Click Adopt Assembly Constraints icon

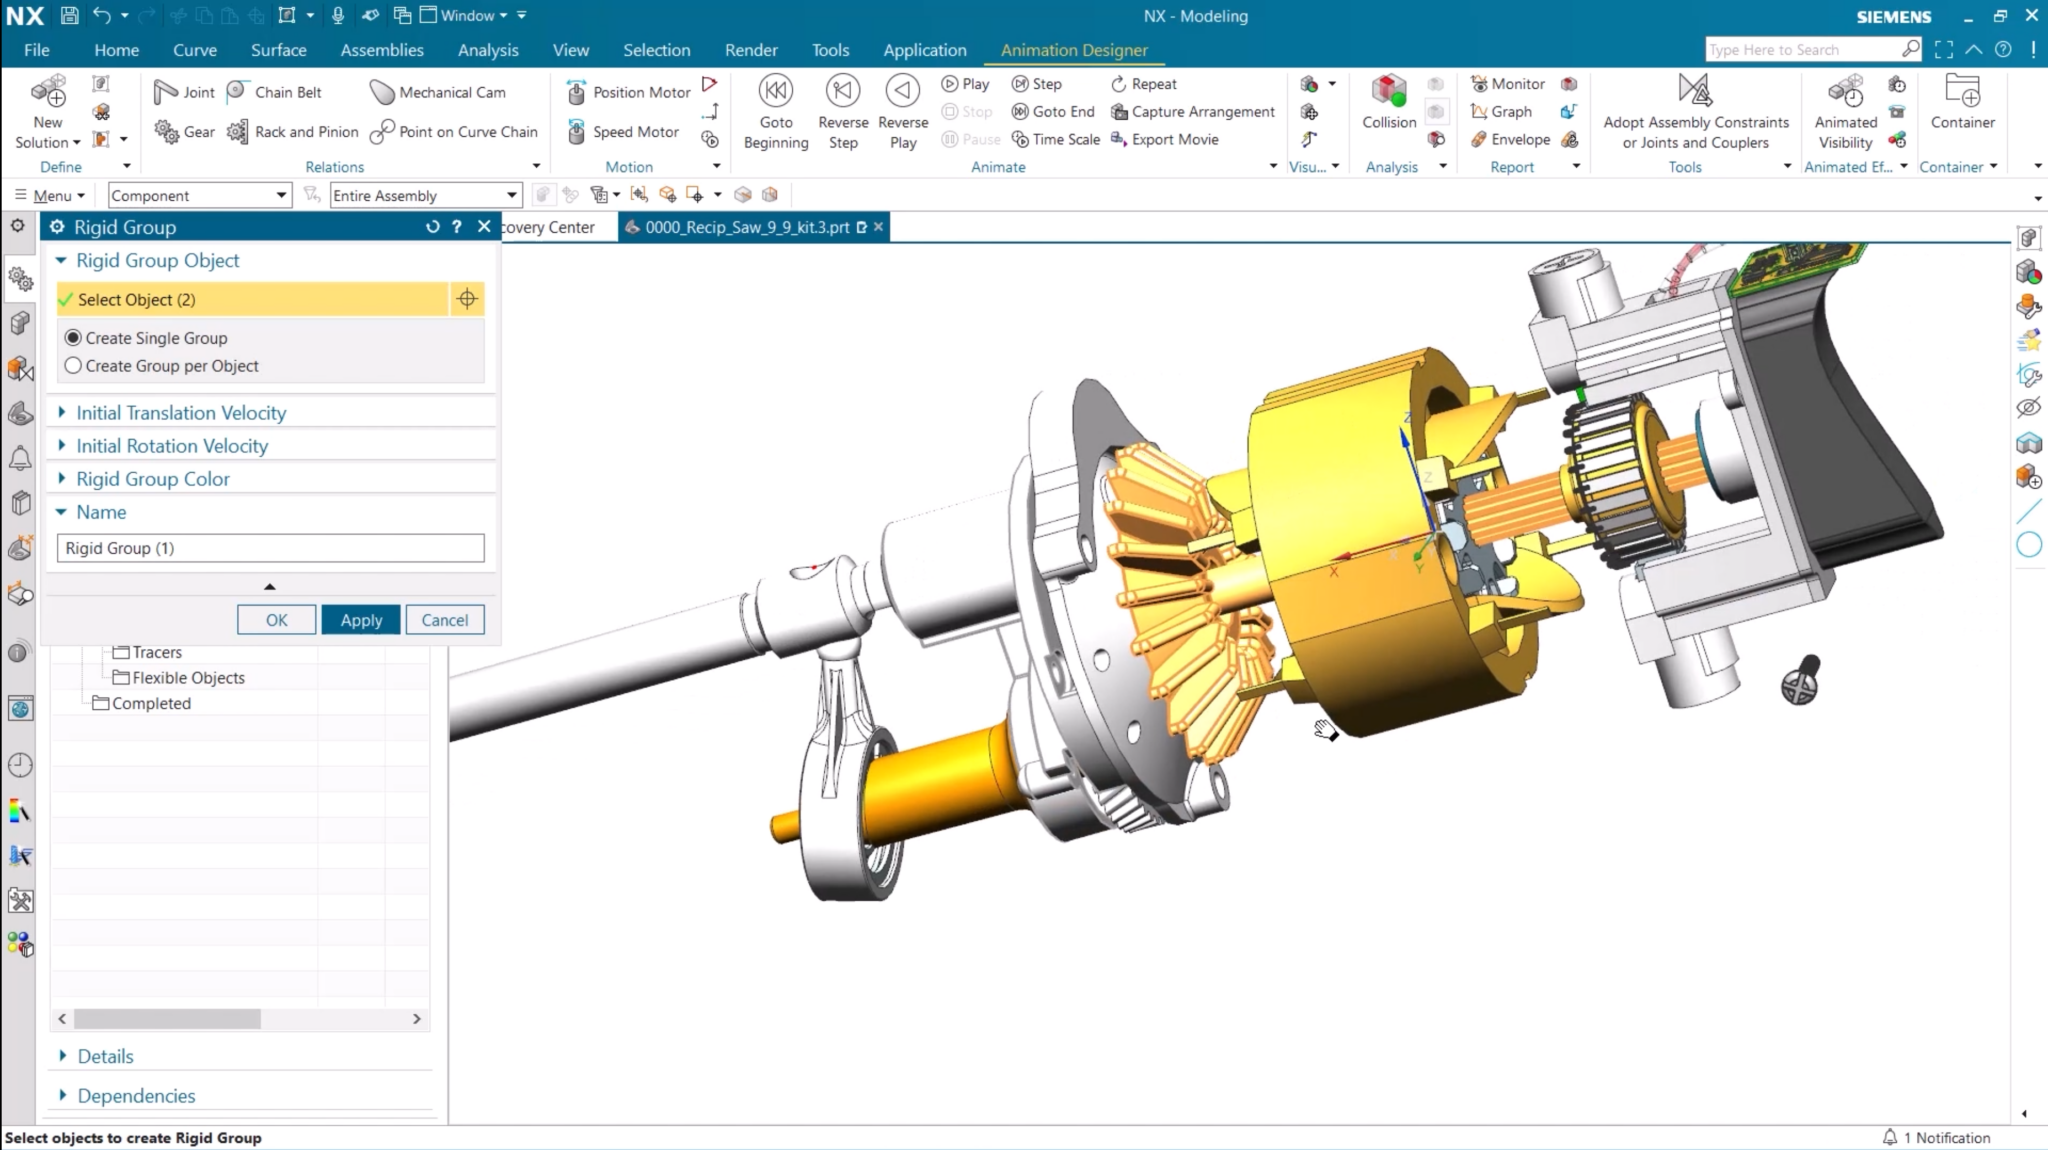(1695, 90)
